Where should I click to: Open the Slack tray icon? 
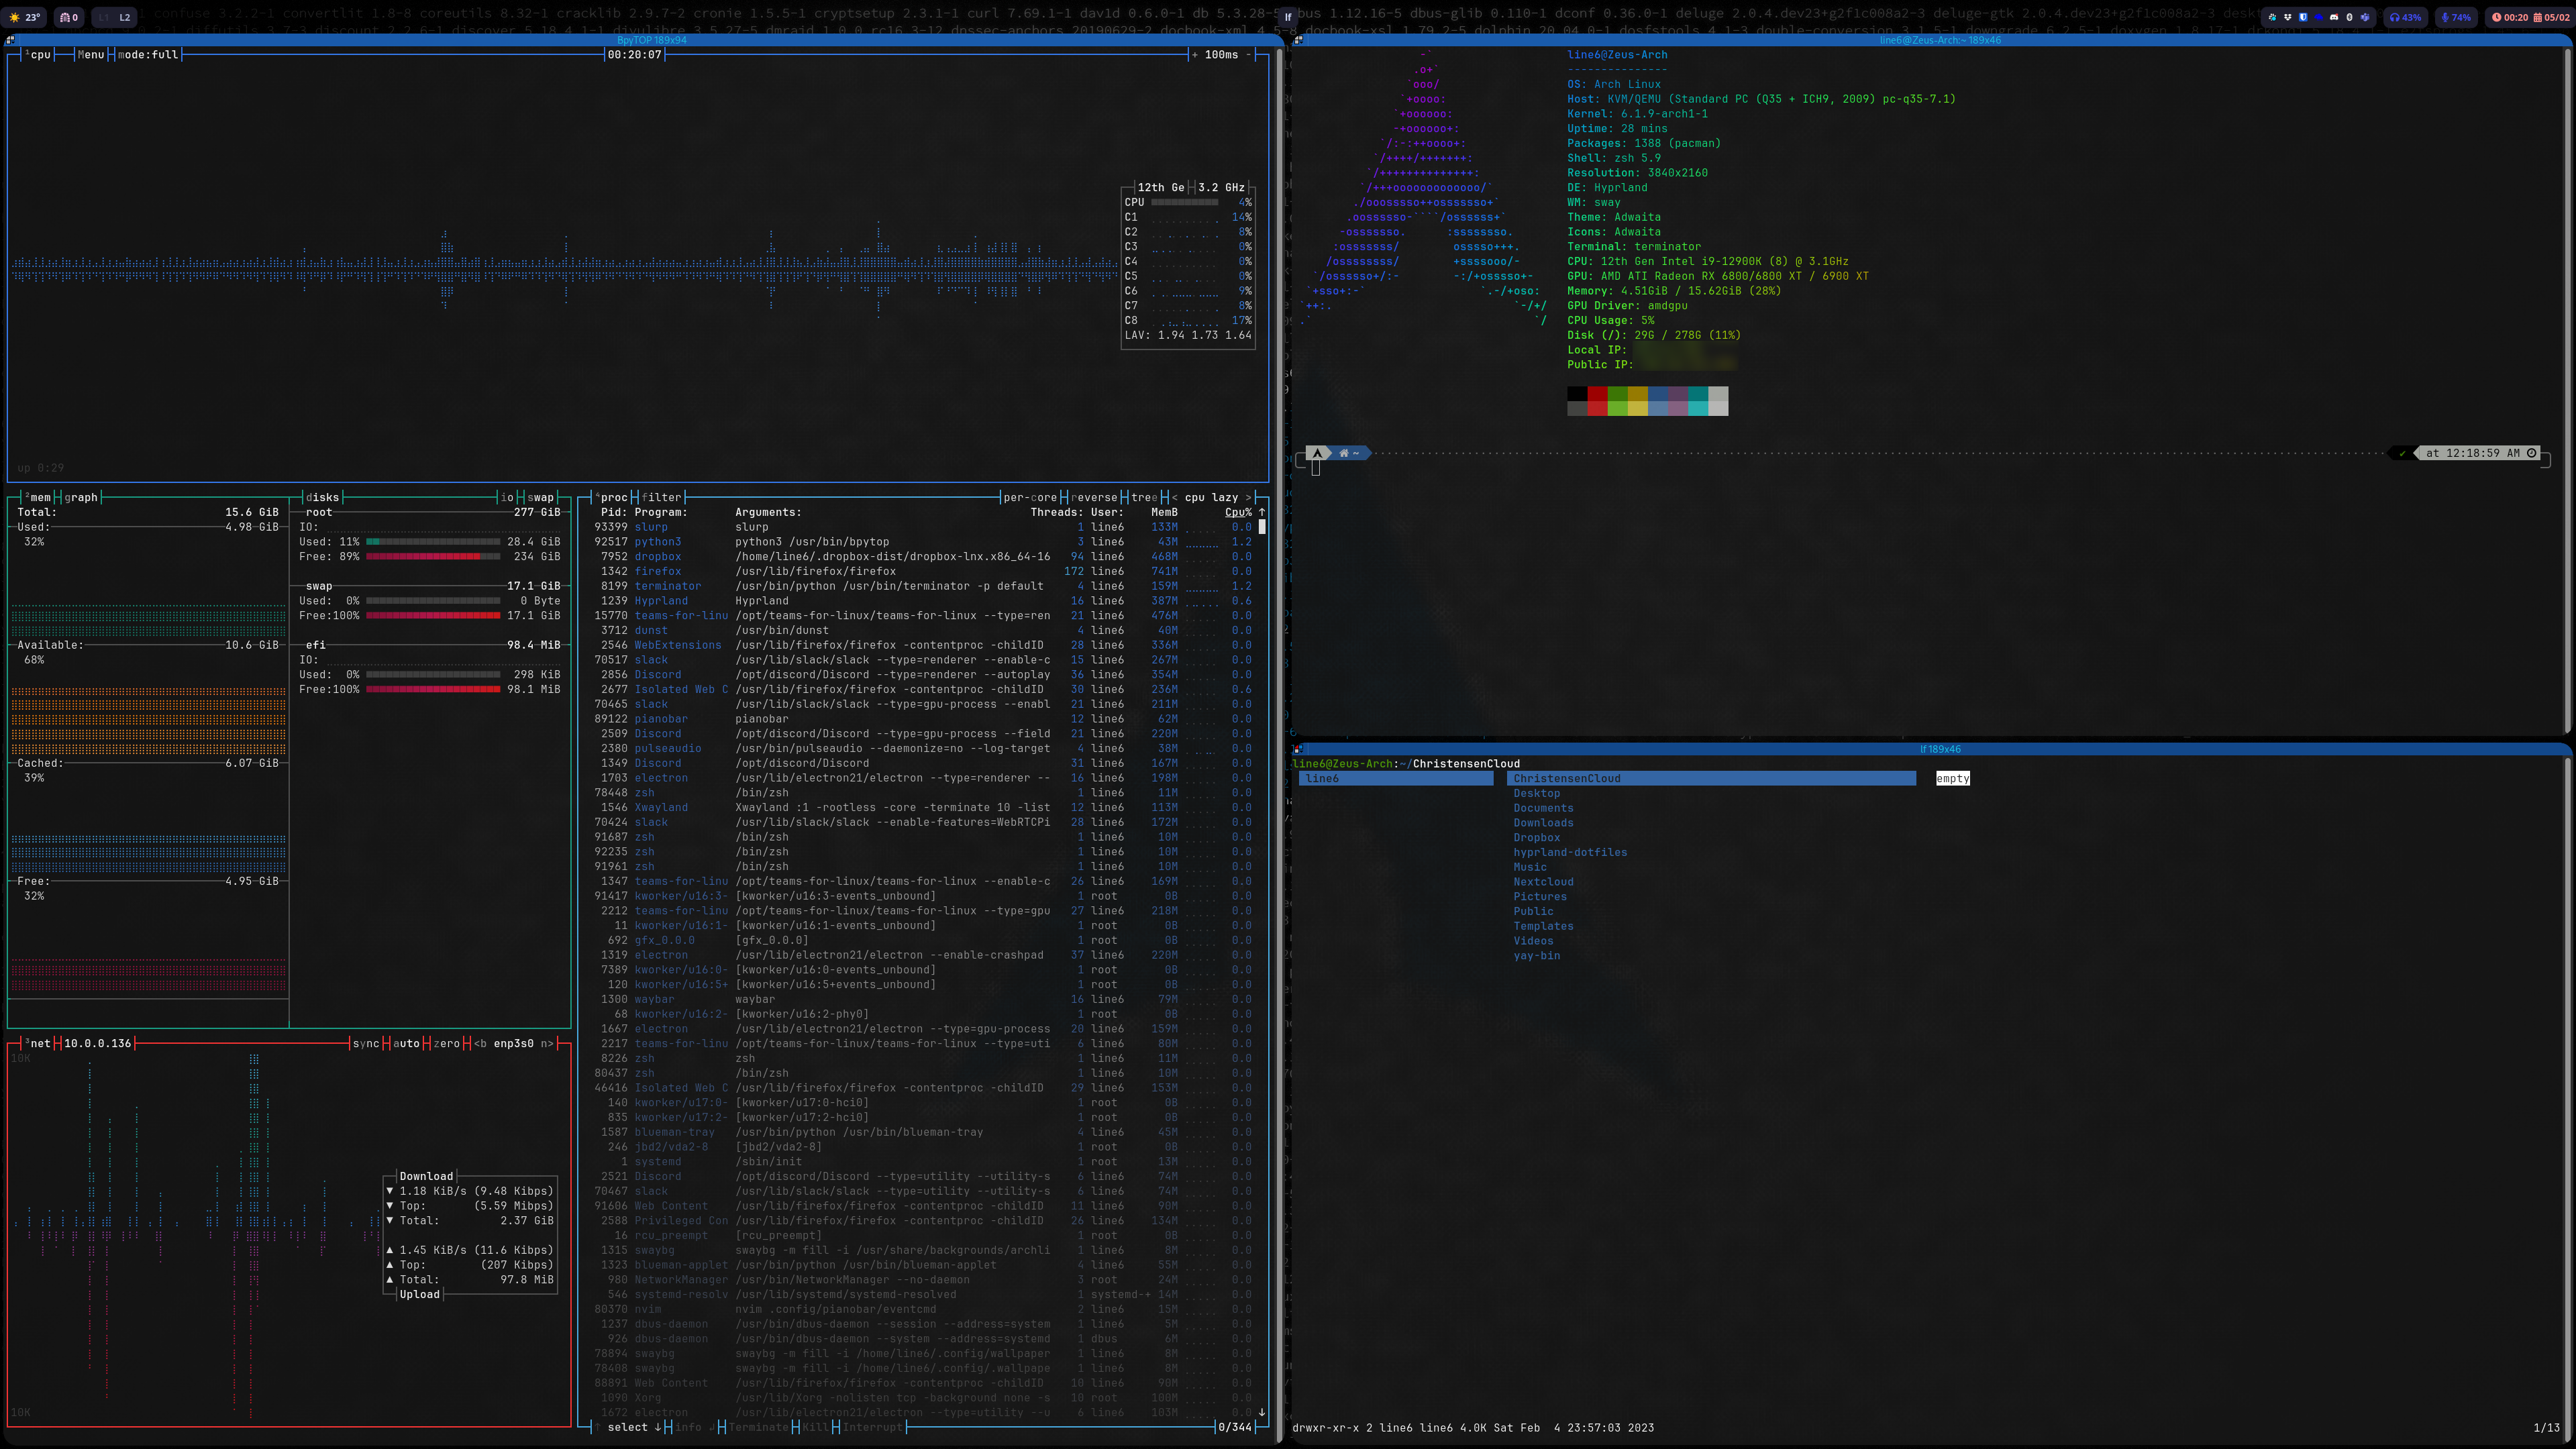[x=2272, y=18]
